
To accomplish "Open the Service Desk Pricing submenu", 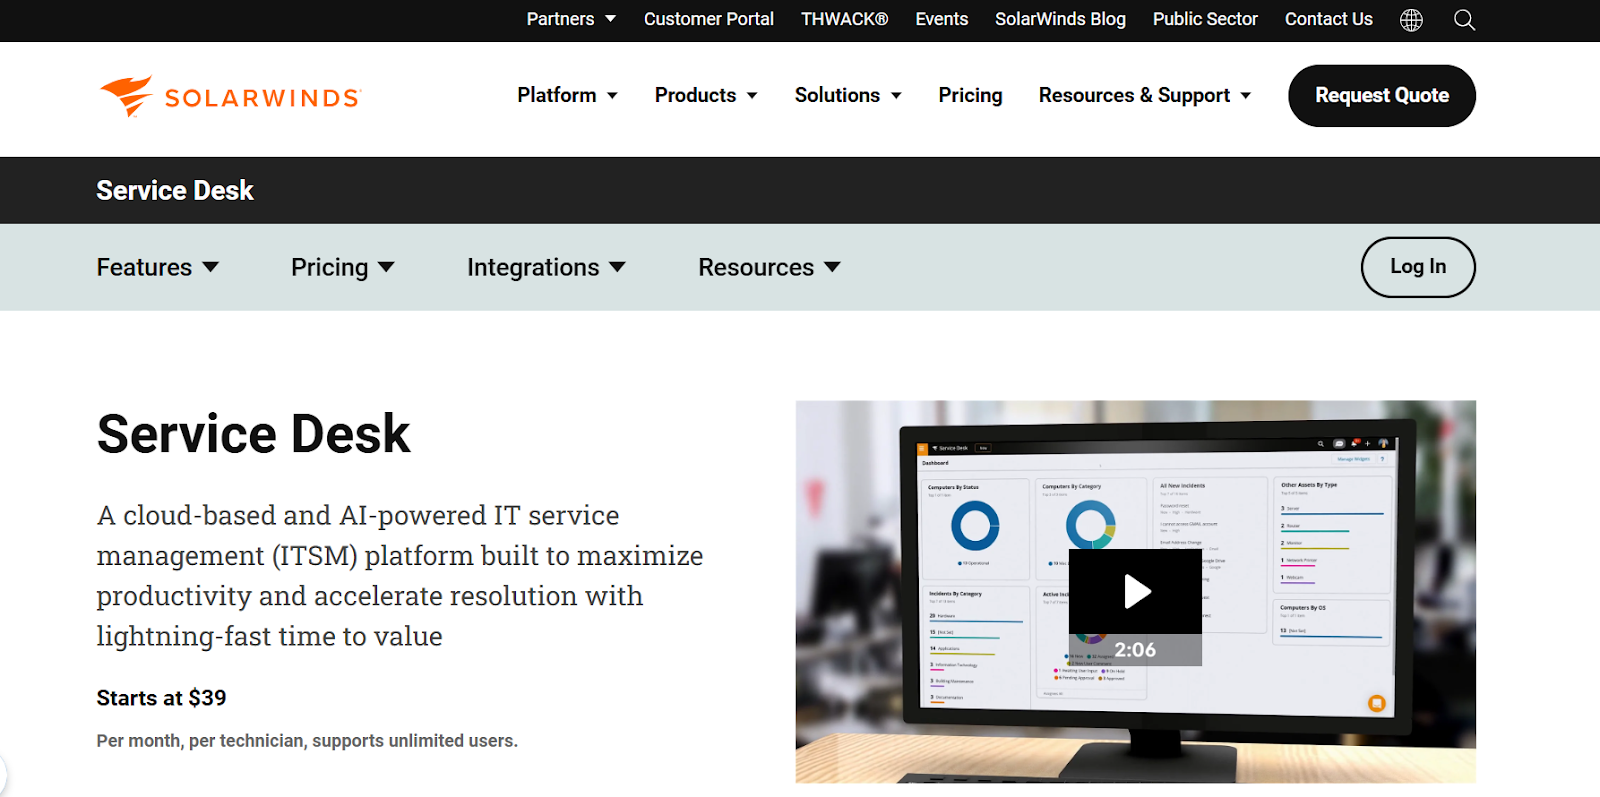I will [342, 267].
